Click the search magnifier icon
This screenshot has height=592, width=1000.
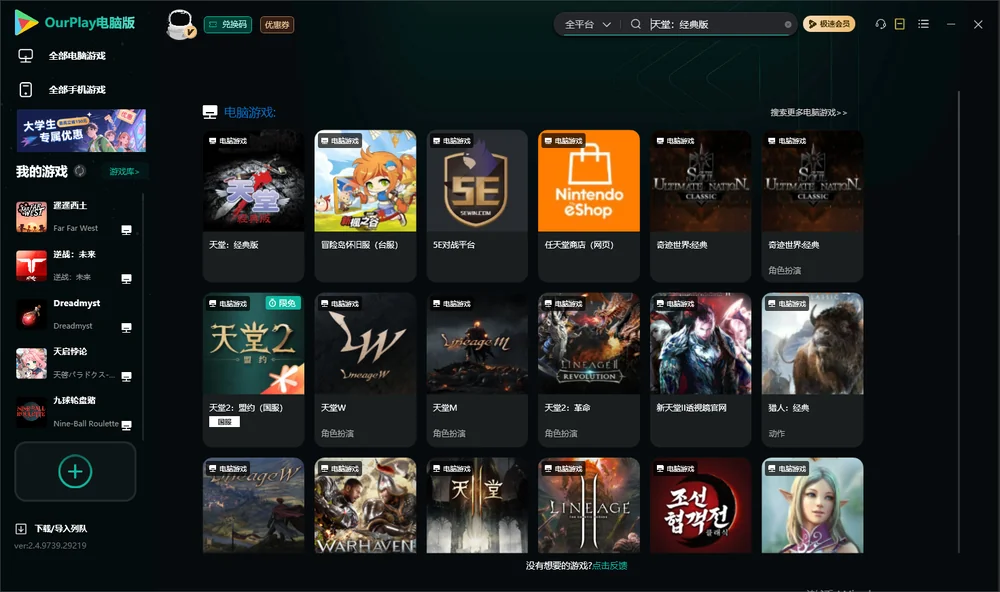click(636, 24)
